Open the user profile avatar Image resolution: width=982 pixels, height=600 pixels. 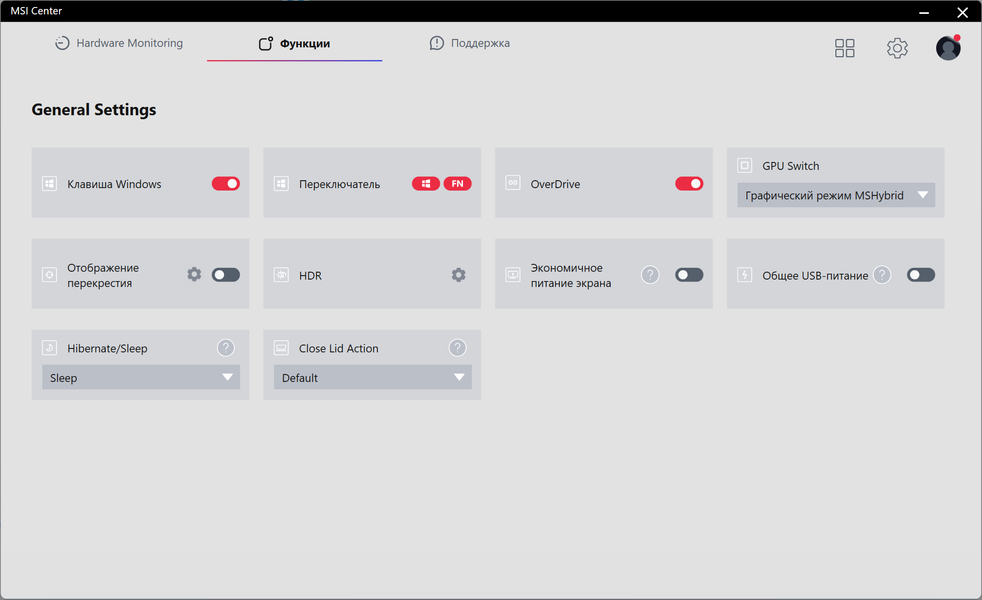[948, 48]
